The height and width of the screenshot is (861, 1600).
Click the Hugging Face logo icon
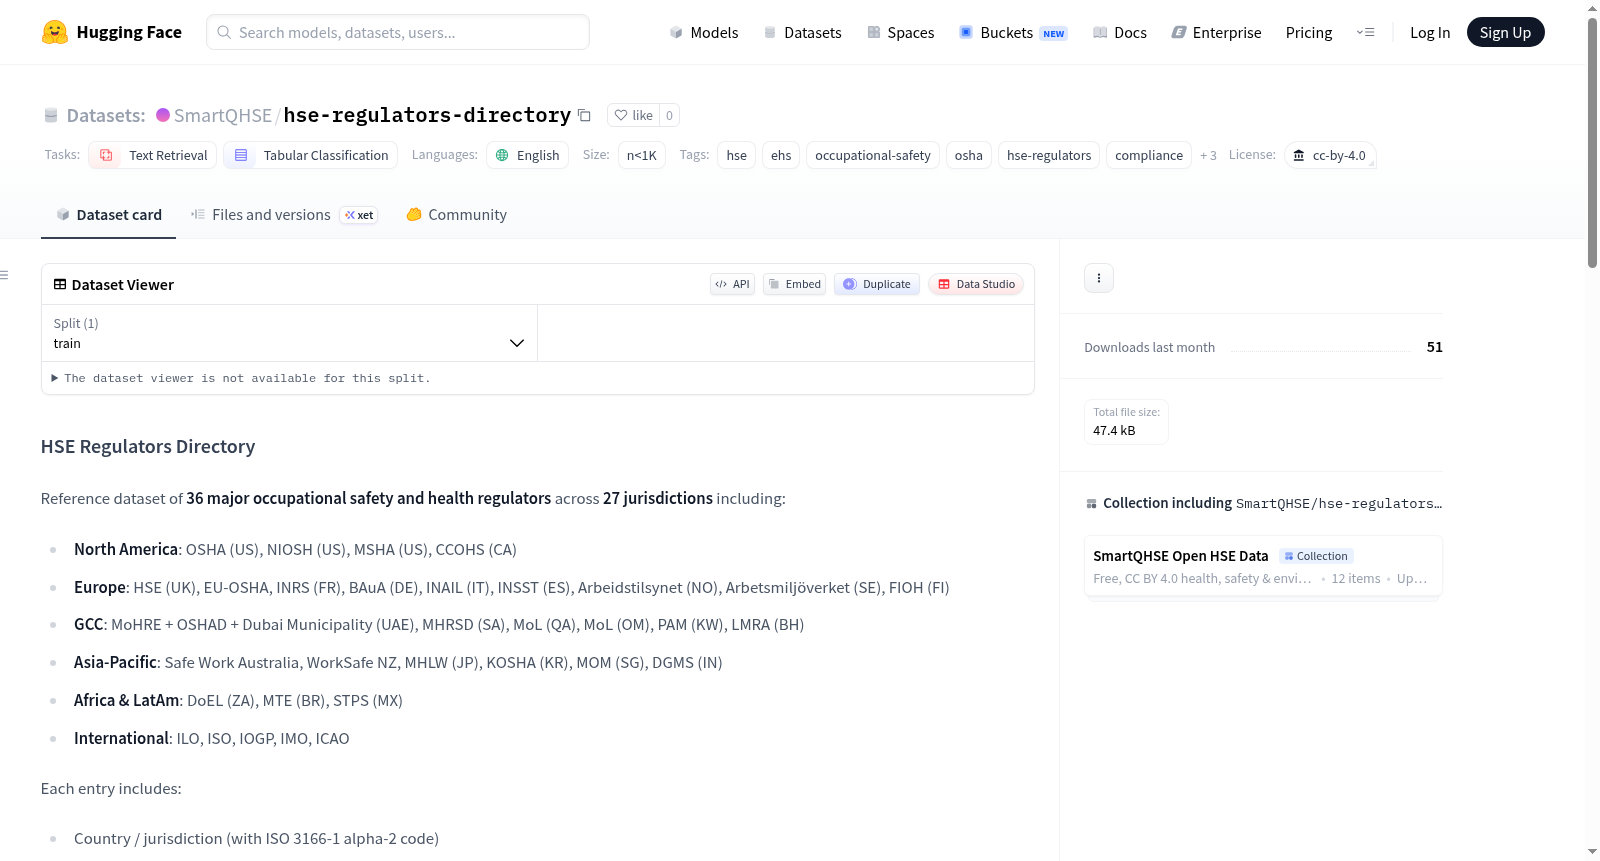55,32
